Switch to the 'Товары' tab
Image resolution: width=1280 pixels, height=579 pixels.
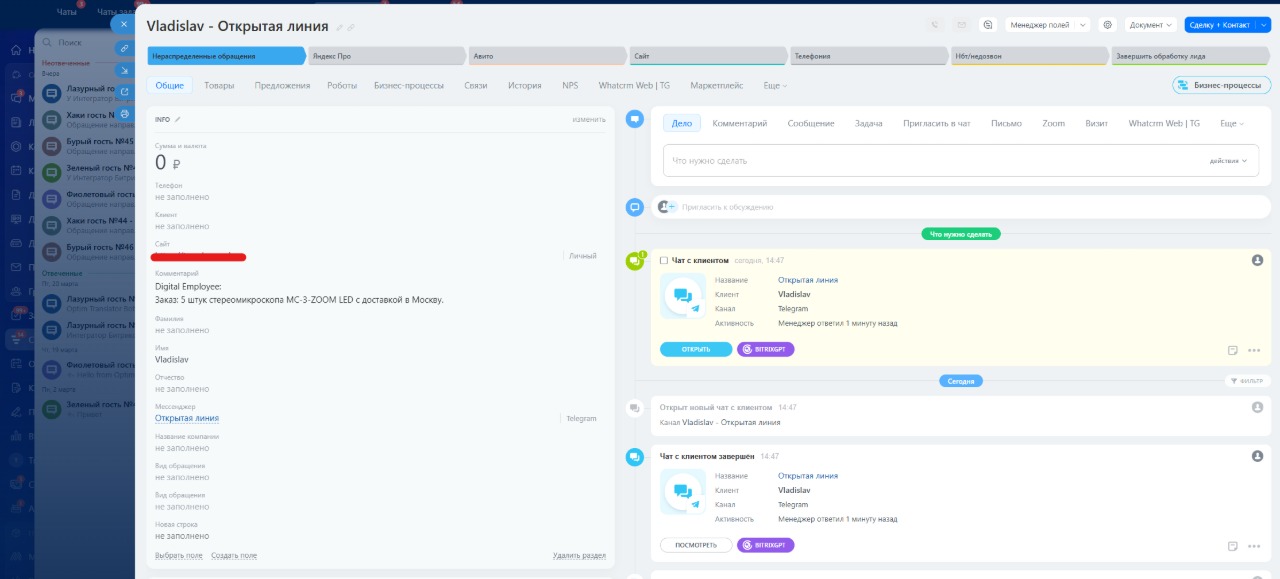[219, 86]
